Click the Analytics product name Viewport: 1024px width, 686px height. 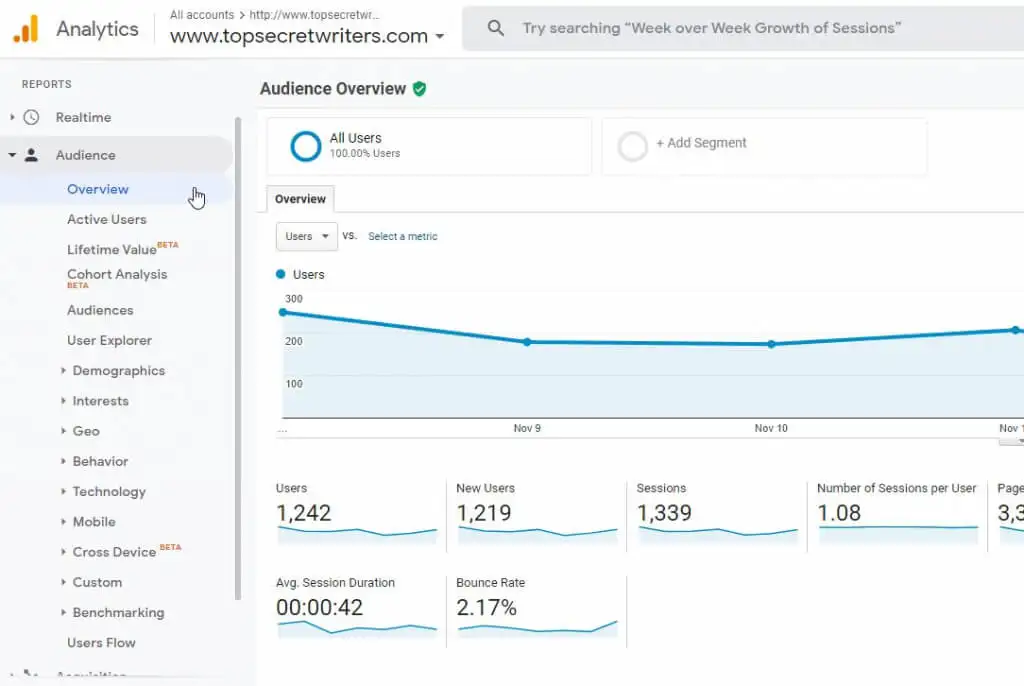pyautogui.click(x=97, y=29)
